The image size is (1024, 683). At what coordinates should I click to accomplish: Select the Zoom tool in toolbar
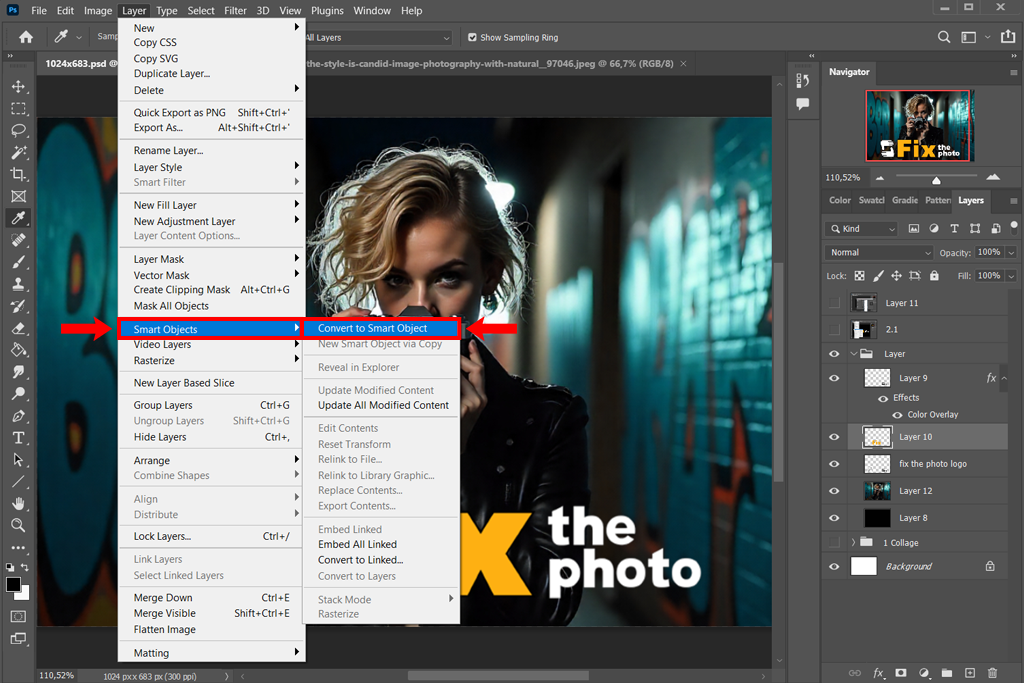pyautogui.click(x=18, y=525)
